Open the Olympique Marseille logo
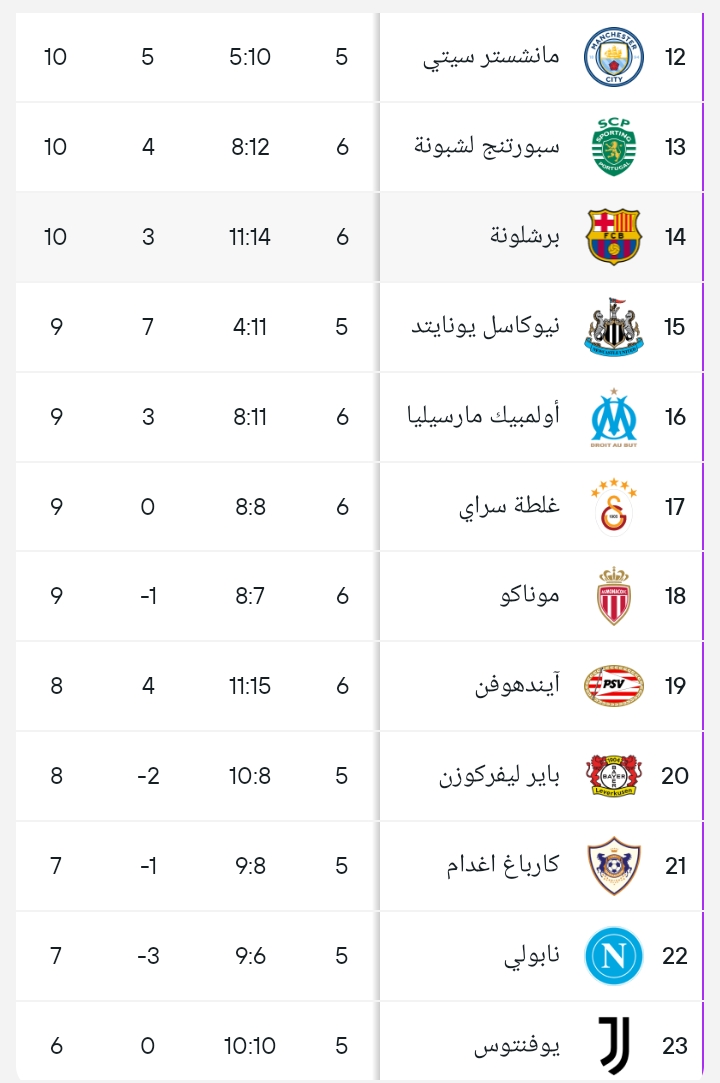This screenshot has height=1083, width=720. tap(614, 417)
